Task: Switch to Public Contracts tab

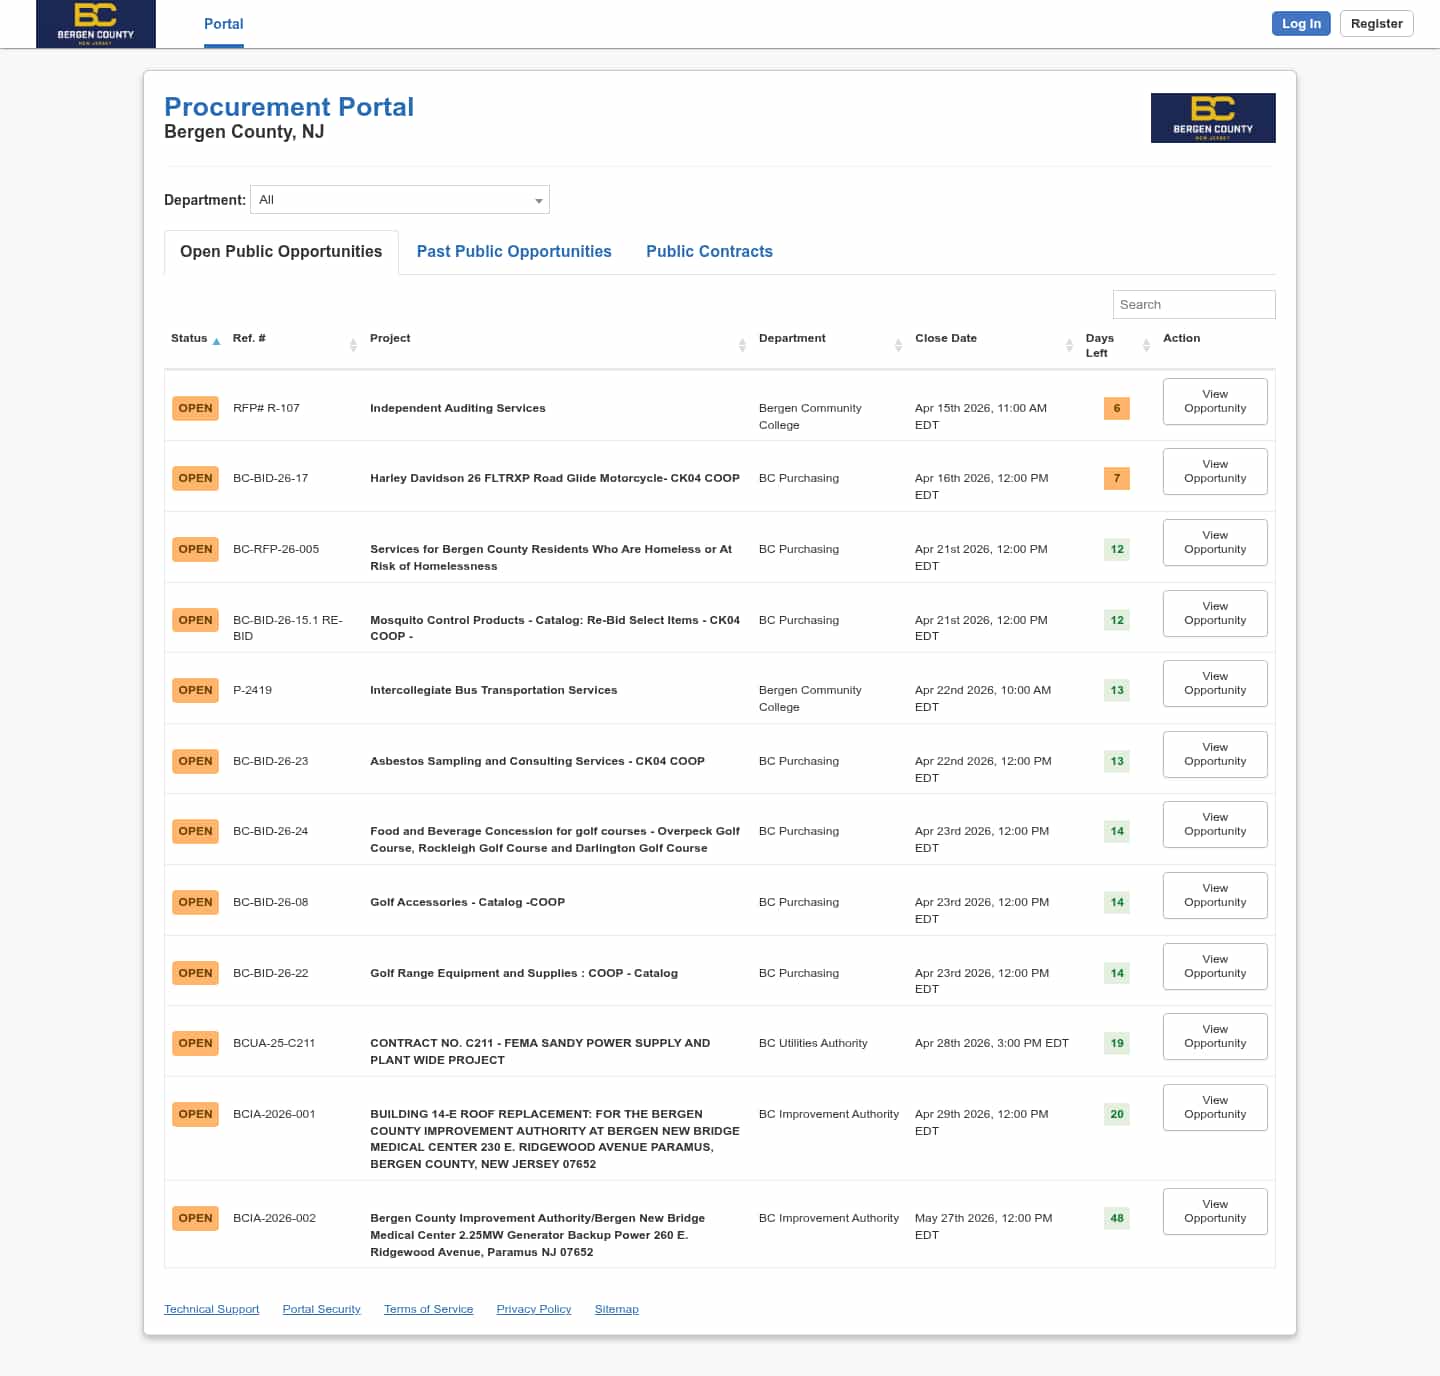Action: click(x=709, y=252)
